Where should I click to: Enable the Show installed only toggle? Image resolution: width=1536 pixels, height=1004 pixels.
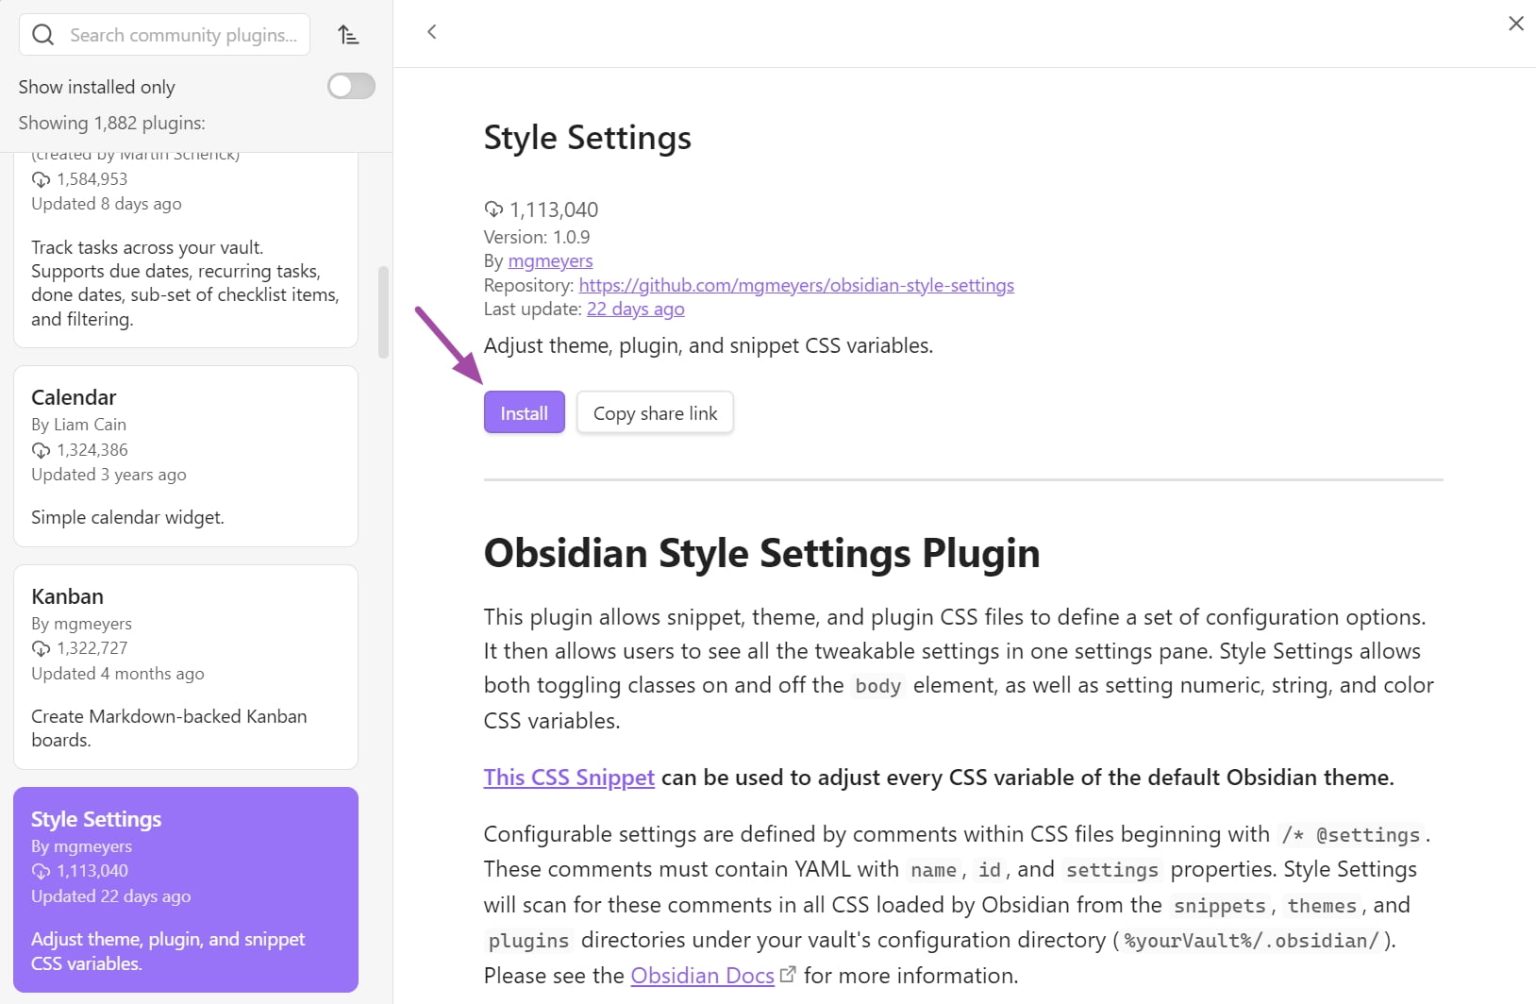pyautogui.click(x=350, y=86)
